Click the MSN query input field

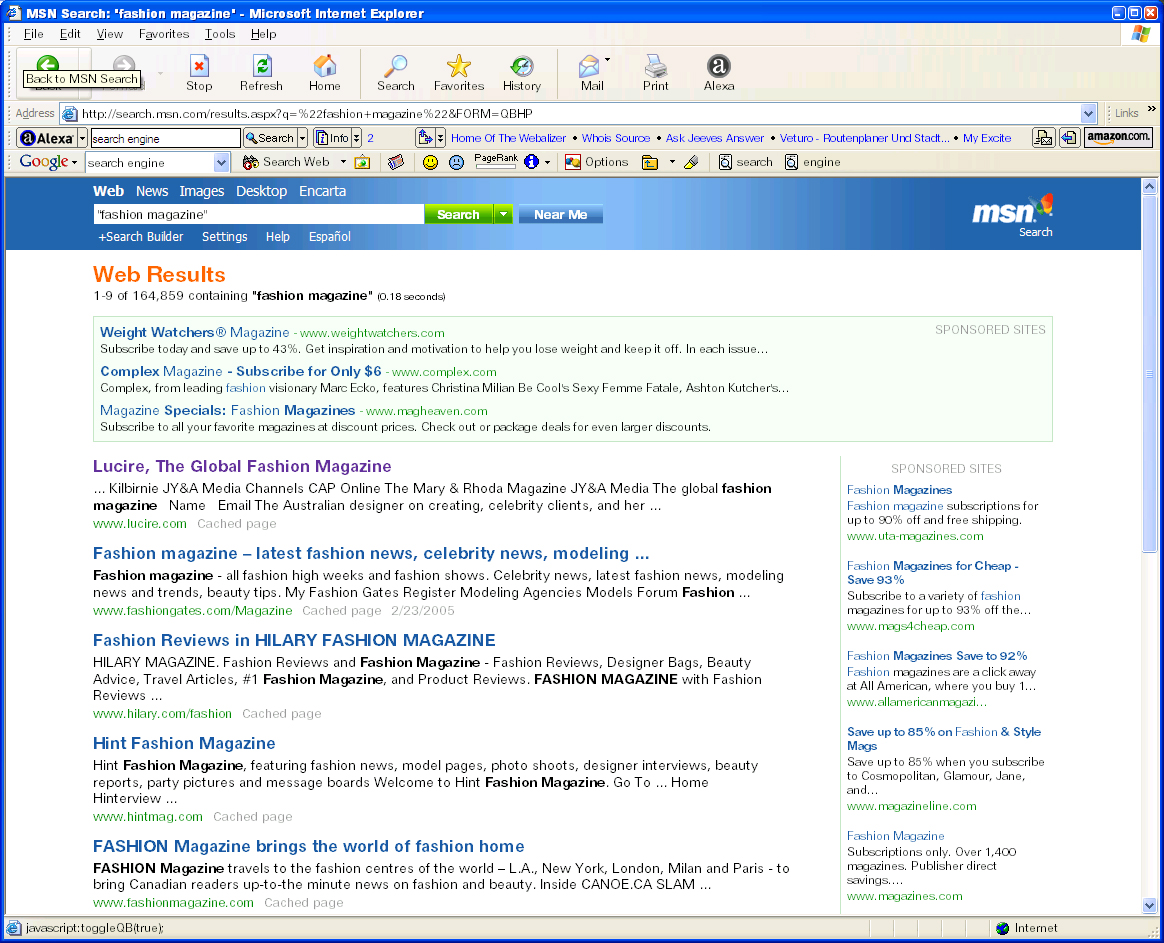[x=259, y=215]
